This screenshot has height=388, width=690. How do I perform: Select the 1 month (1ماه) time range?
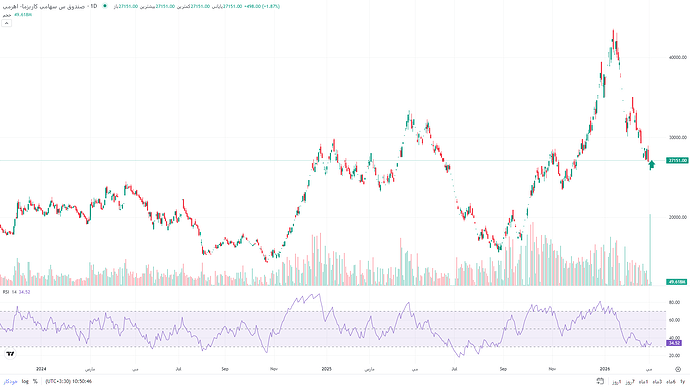pos(643,382)
